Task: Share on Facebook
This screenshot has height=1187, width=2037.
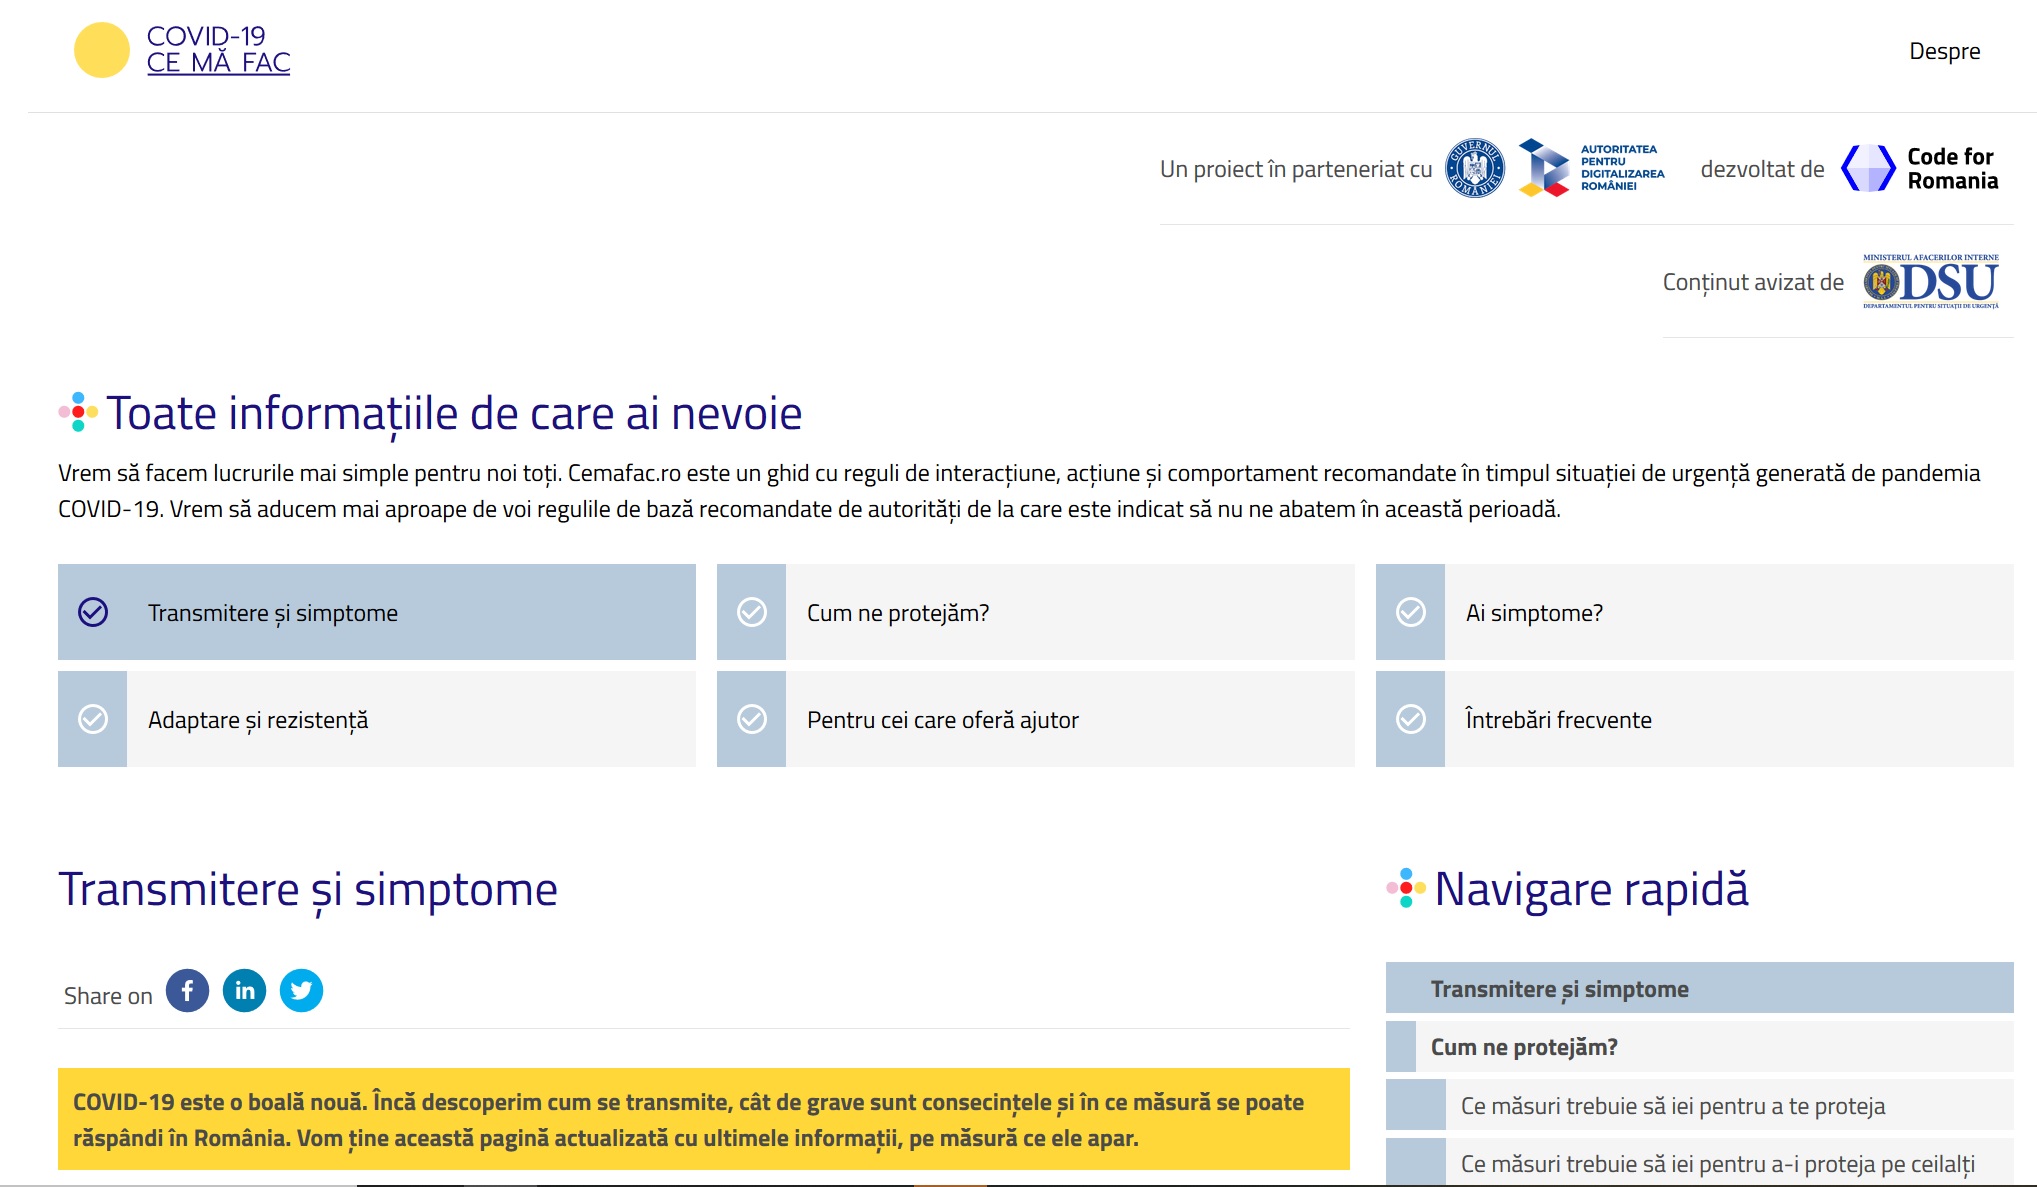Action: [187, 991]
